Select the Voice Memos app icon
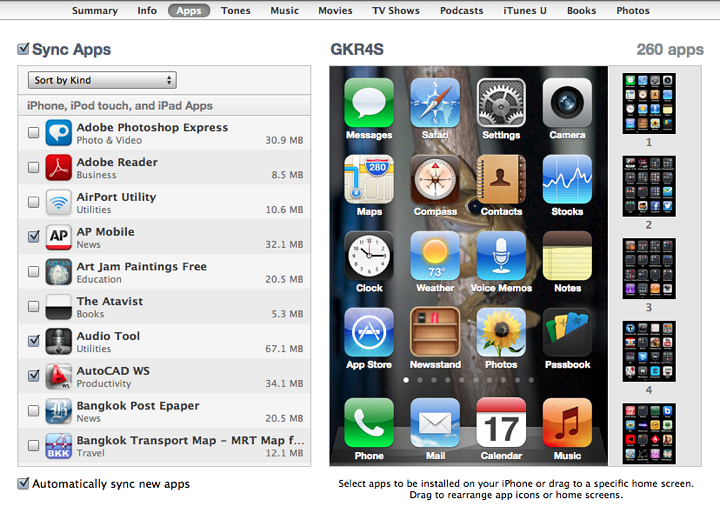 click(x=501, y=256)
